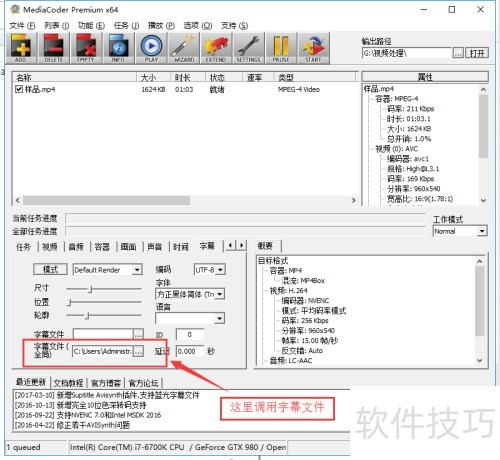Click the DELETE toolbar icon

pyautogui.click(x=54, y=48)
